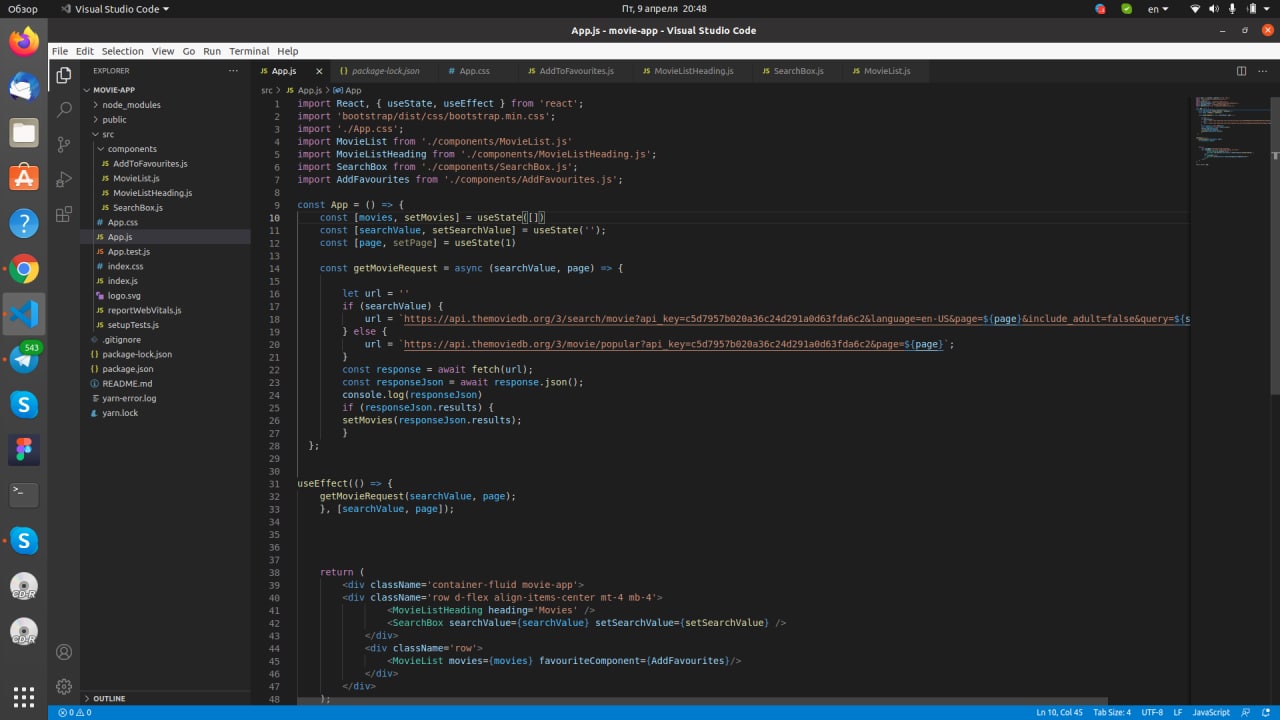Expand the OUTLINE section
The width and height of the screenshot is (1280, 720).
(109, 698)
